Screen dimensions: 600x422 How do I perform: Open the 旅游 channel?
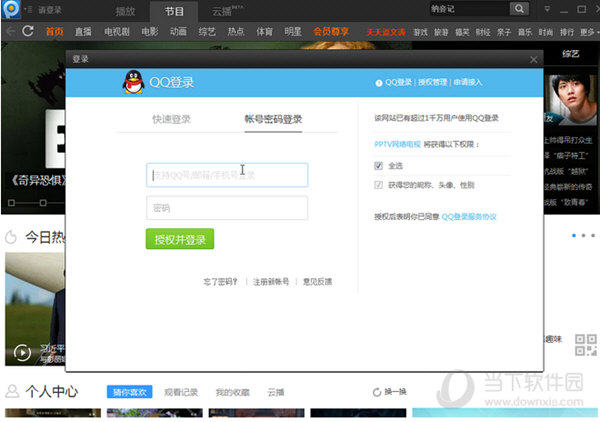click(x=441, y=33)
